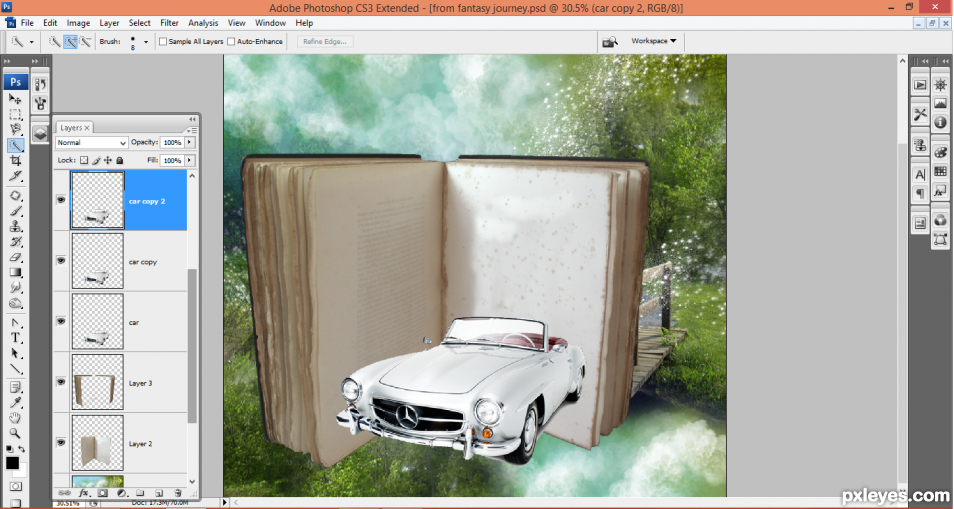Toggle Lock position icon

(108, 161)
